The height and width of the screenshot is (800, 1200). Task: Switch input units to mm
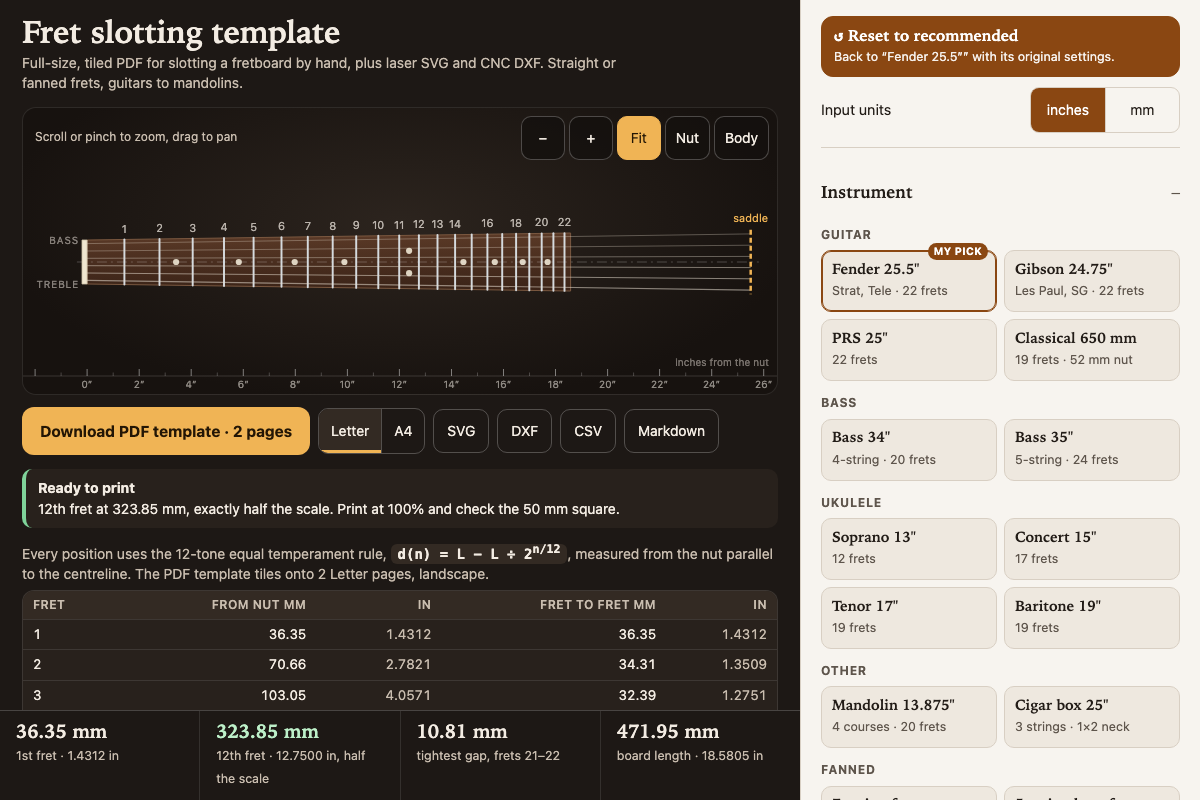(1142, 110)
